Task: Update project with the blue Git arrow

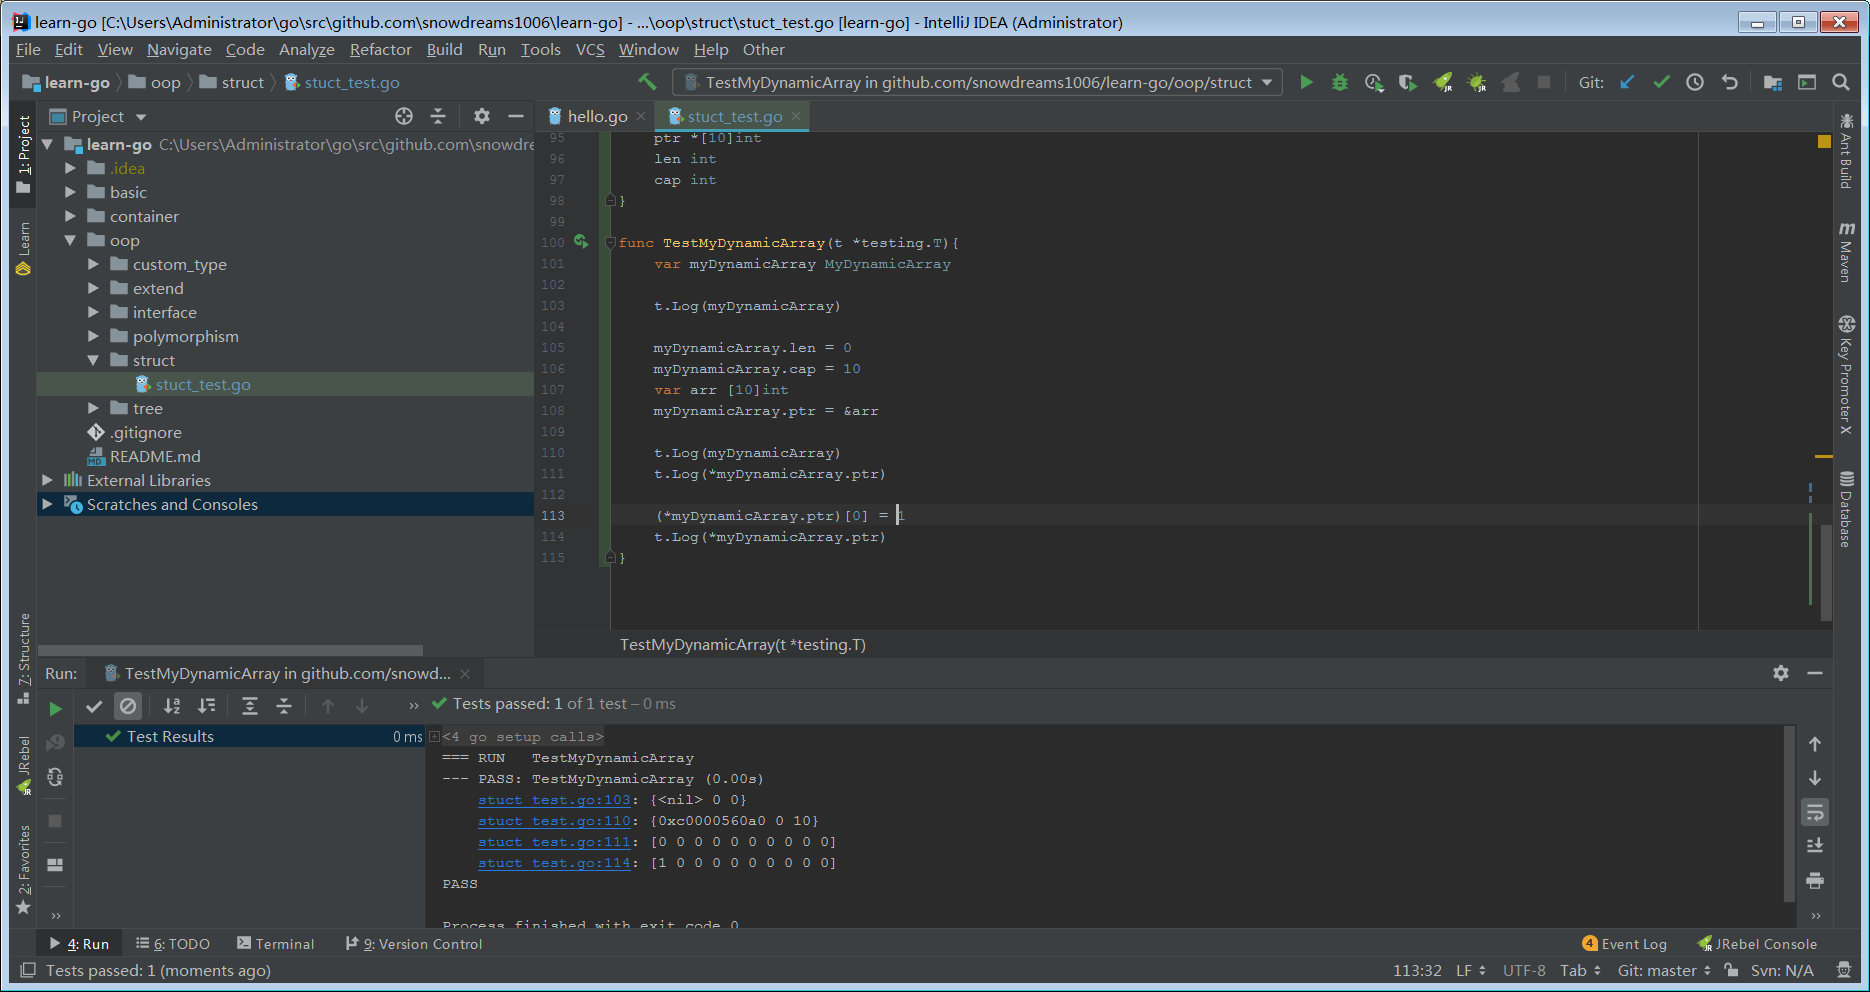Action: 1627,82
